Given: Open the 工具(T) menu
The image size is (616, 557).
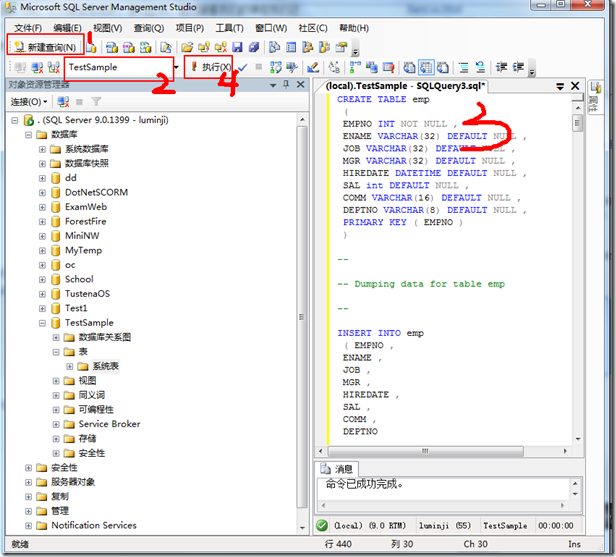Looking at the screenshot, I should point(229,28).
